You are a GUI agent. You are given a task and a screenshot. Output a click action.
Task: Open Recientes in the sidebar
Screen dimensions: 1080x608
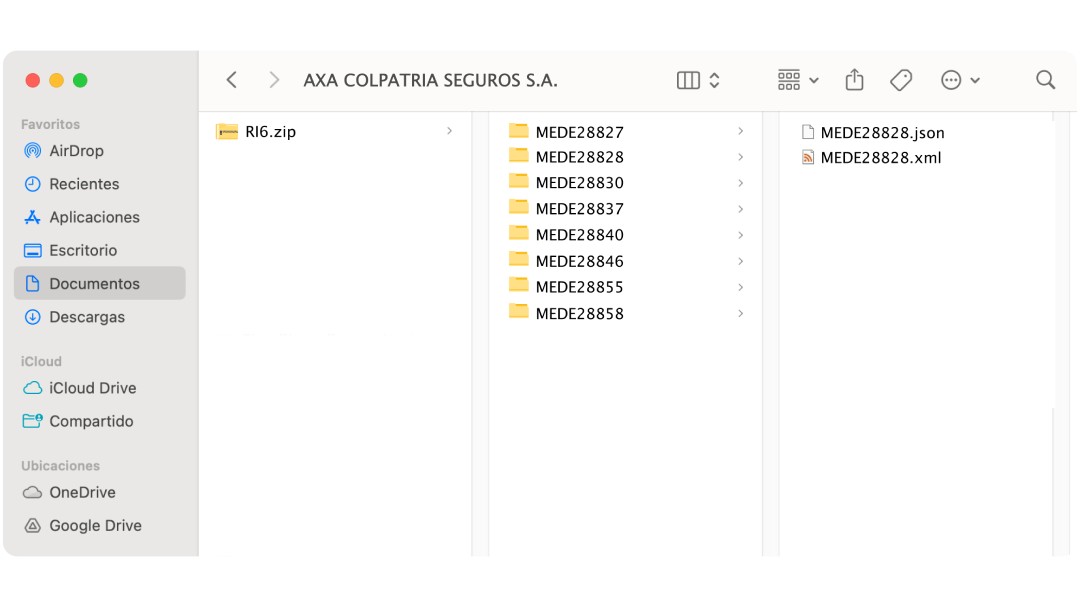[x=84, y=184]
